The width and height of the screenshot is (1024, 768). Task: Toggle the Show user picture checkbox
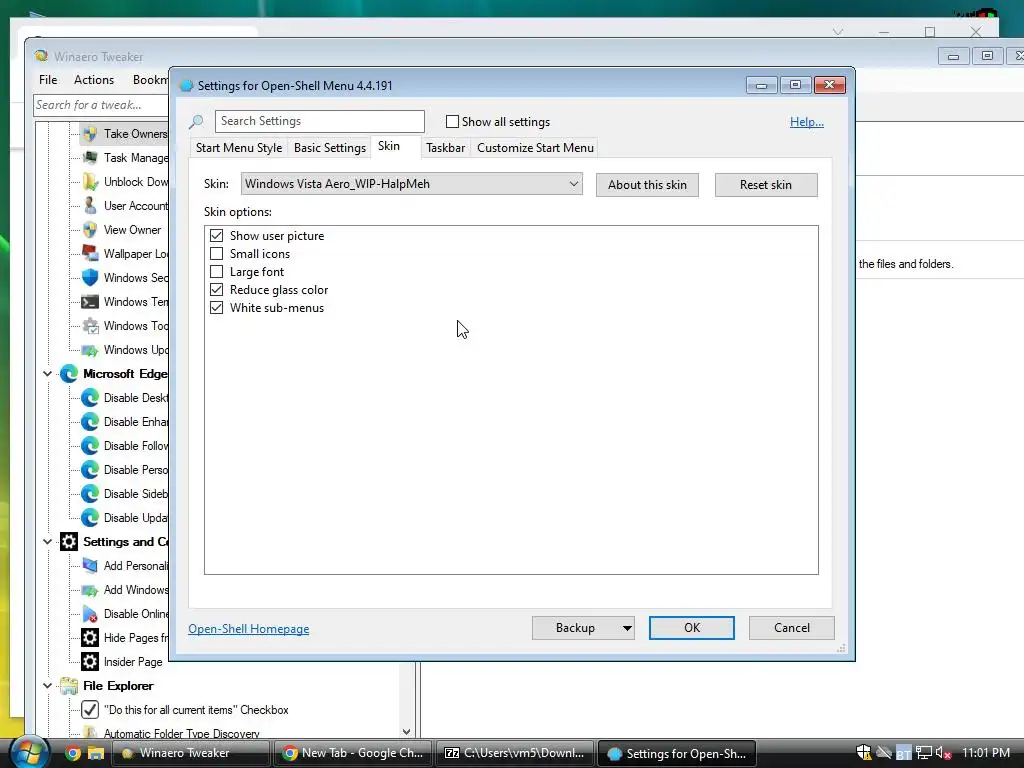216,235
